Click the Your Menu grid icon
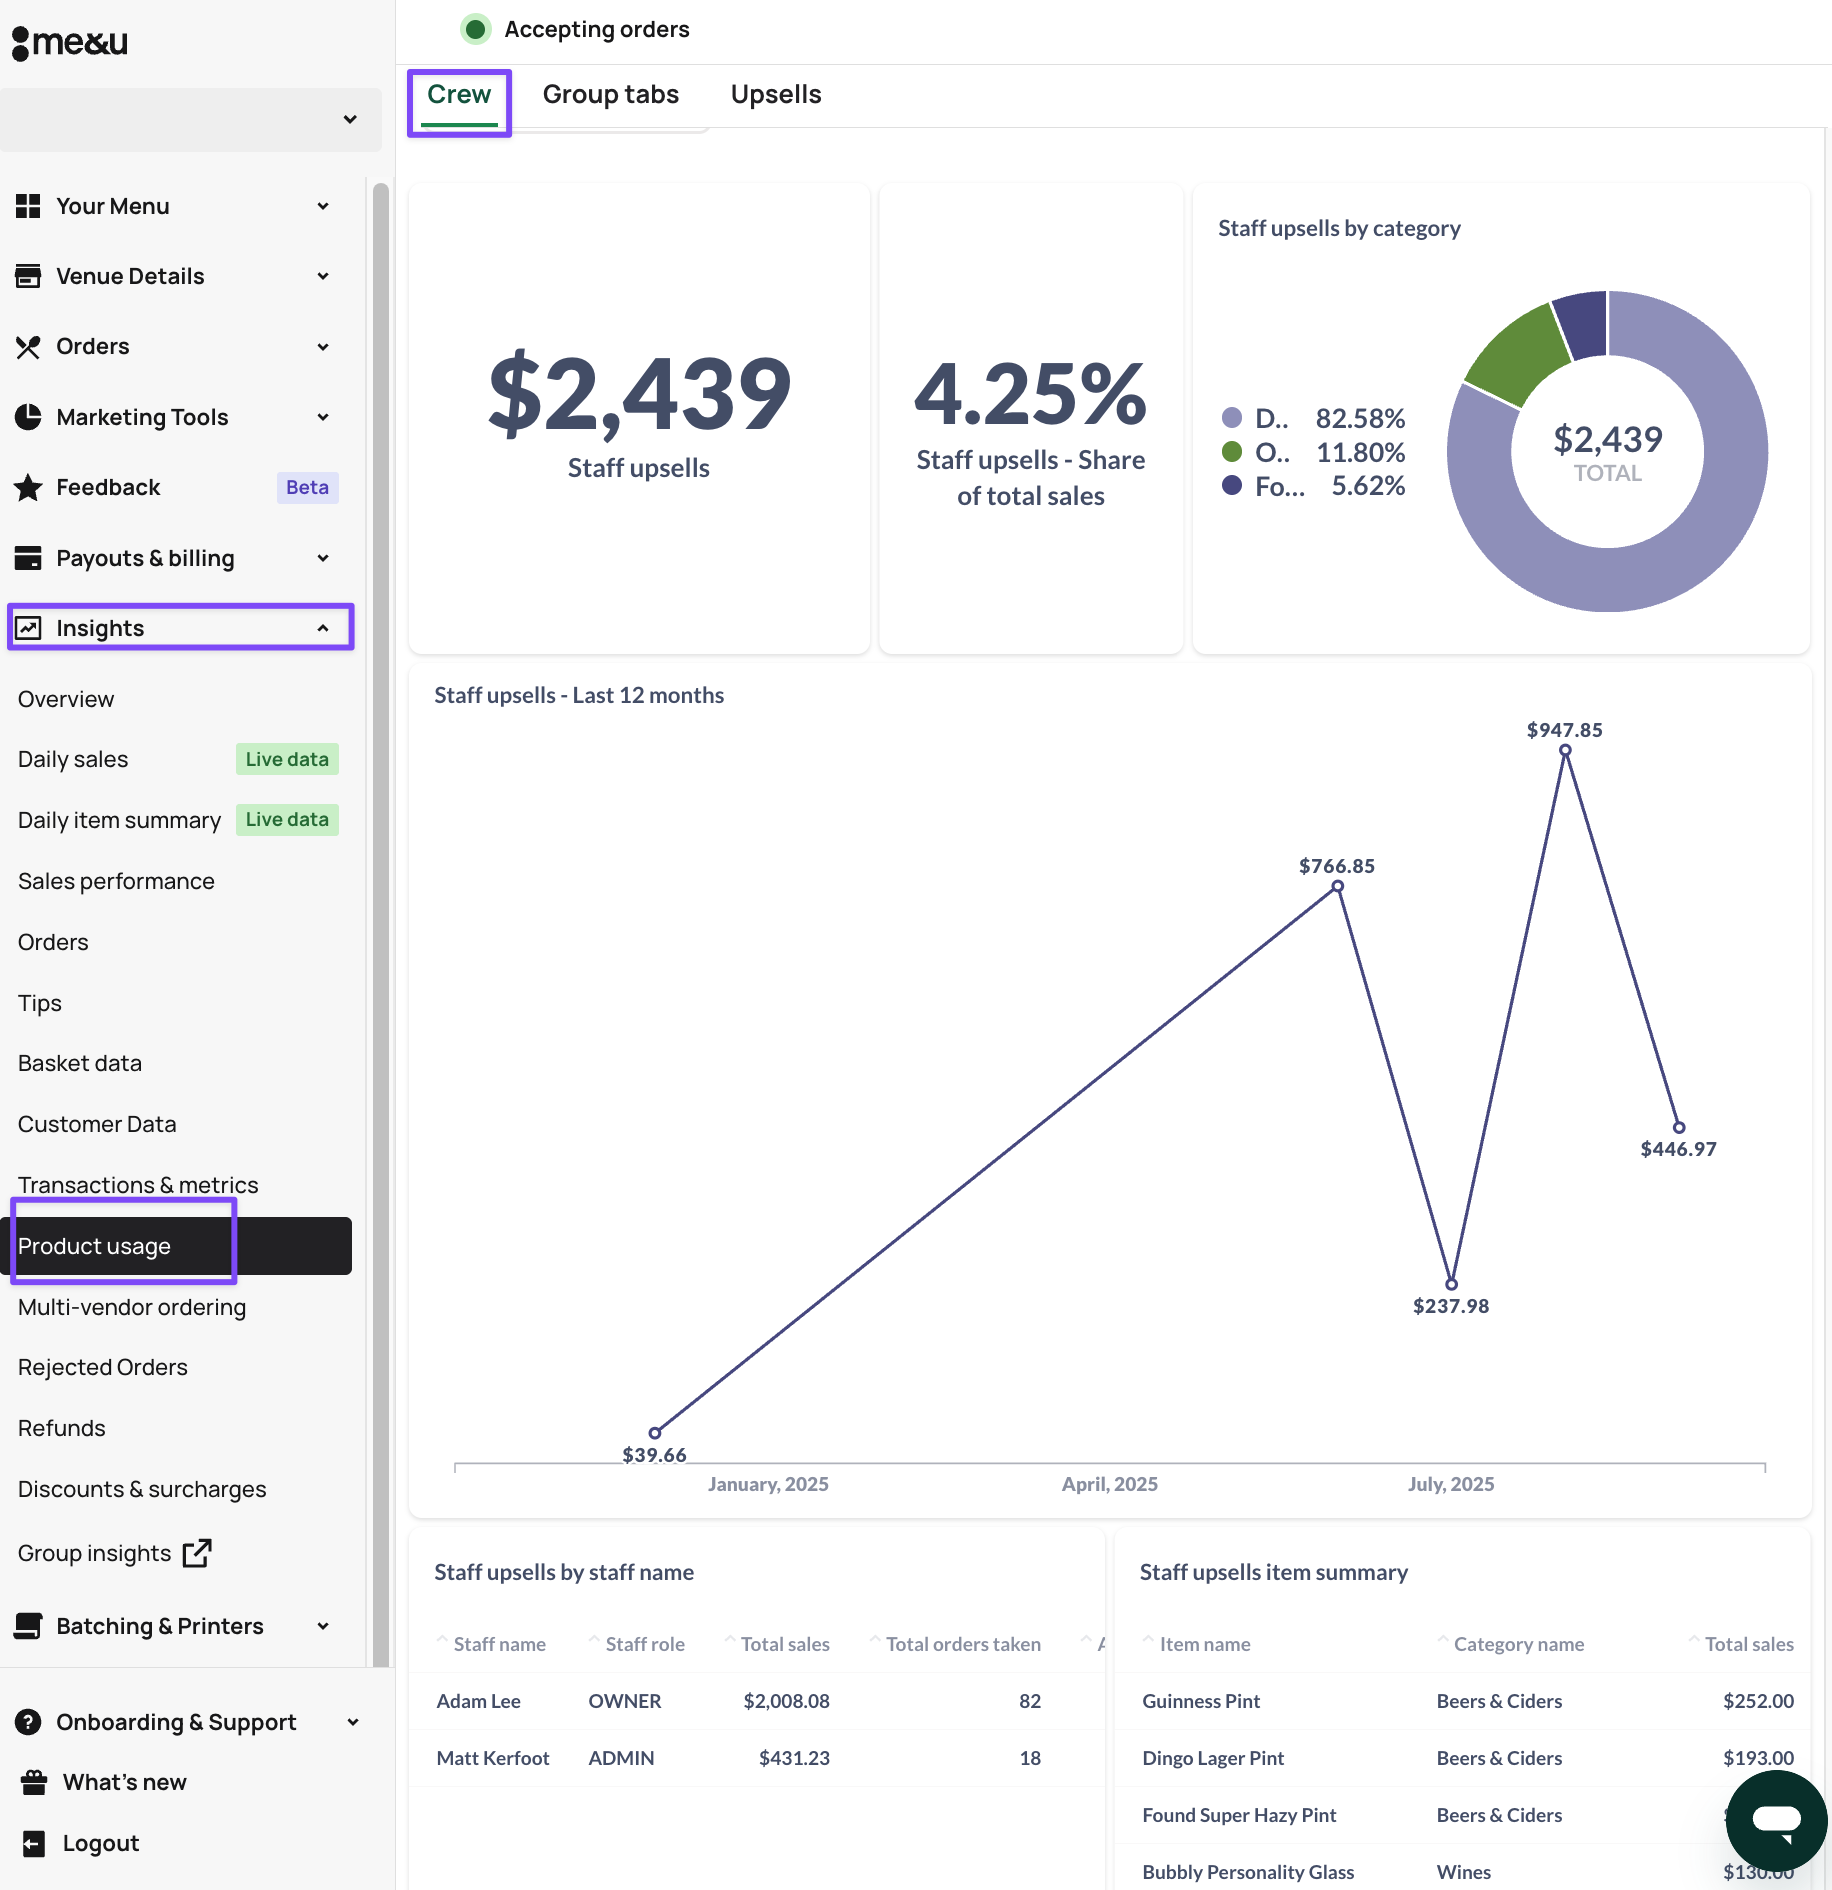The width and height of the screenshot is (1832, 1890). tap(28, 206)
